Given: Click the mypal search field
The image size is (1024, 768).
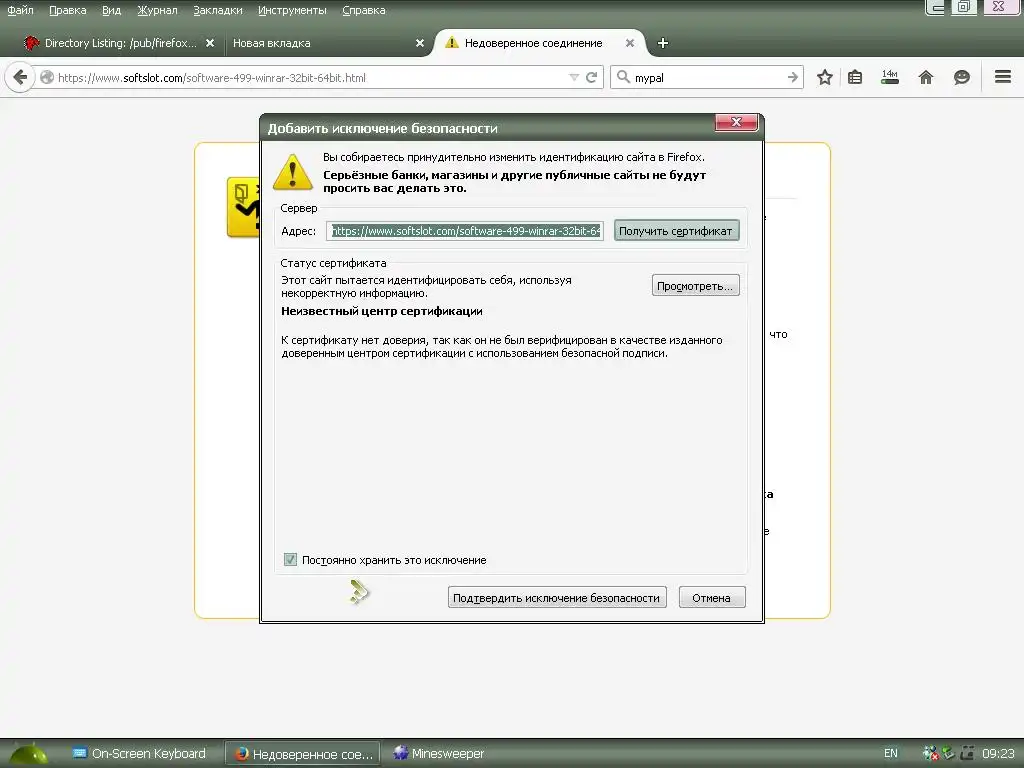Looking at the screenshot, I should (x=709, y=78).
